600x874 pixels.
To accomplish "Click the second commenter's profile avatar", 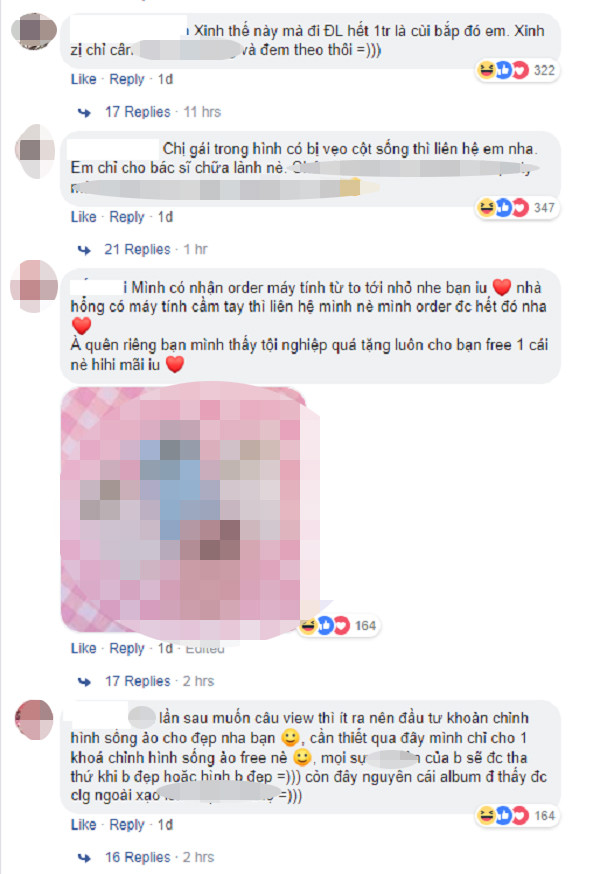I will 35,151.
